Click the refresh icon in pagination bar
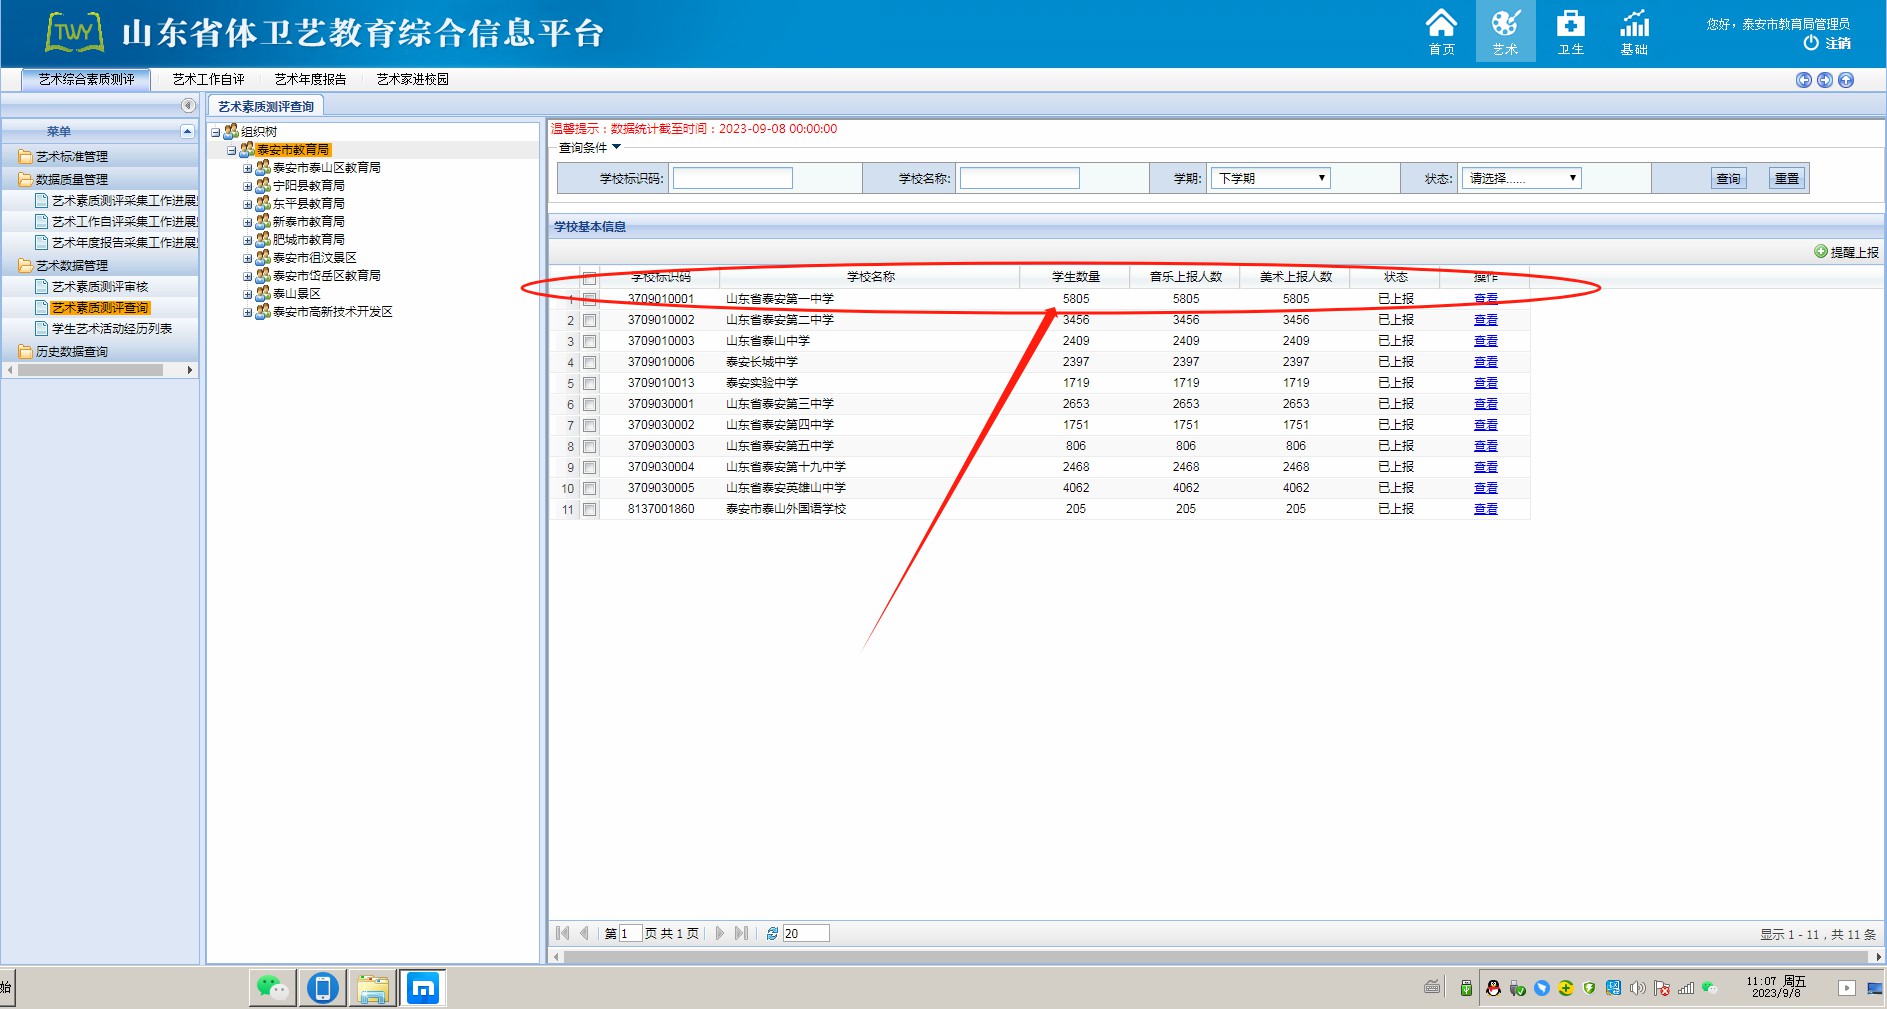The width and height of the screenshot is (1887, 1009). (772, 933)
